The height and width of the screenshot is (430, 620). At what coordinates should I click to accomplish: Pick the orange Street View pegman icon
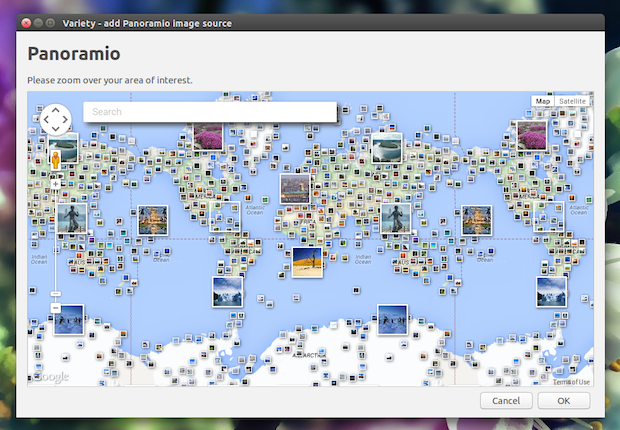(56, 160)
